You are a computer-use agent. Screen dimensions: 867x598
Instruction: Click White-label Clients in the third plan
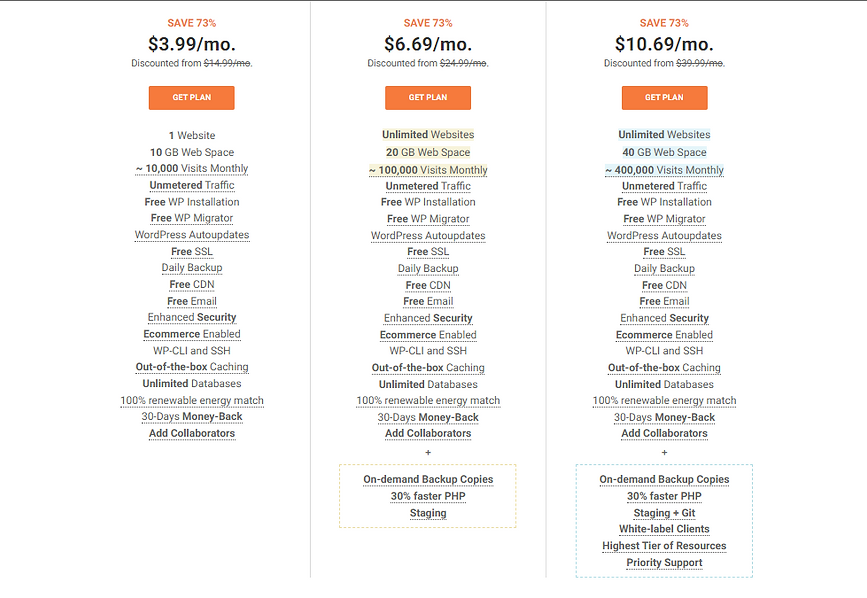665,529
